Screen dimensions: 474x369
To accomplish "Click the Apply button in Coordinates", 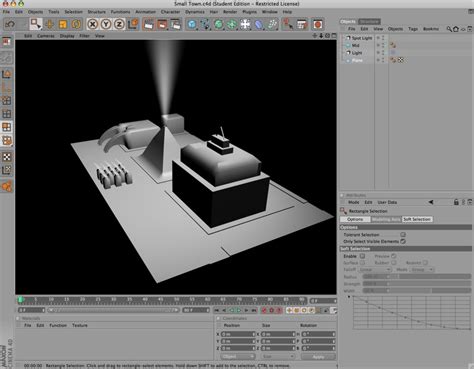I will pyautogui.click(x=318, y=357).
